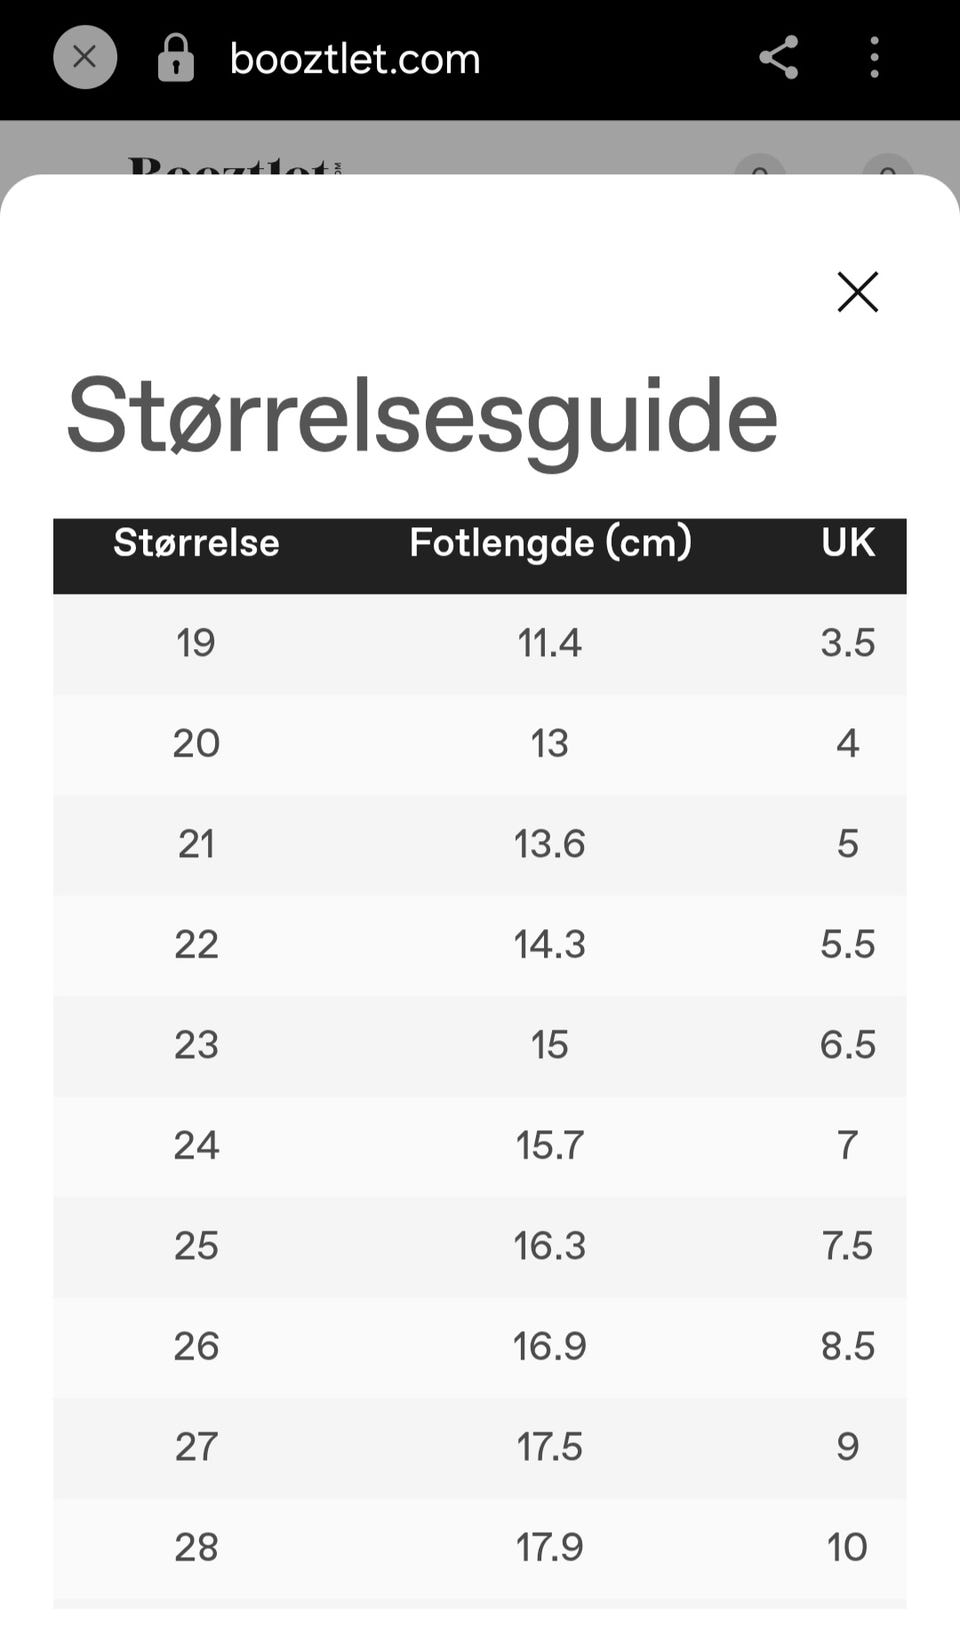This screenshot has width=960, height=1628.
Task: Tap the UK column header
Action: [x=848, y=542]
